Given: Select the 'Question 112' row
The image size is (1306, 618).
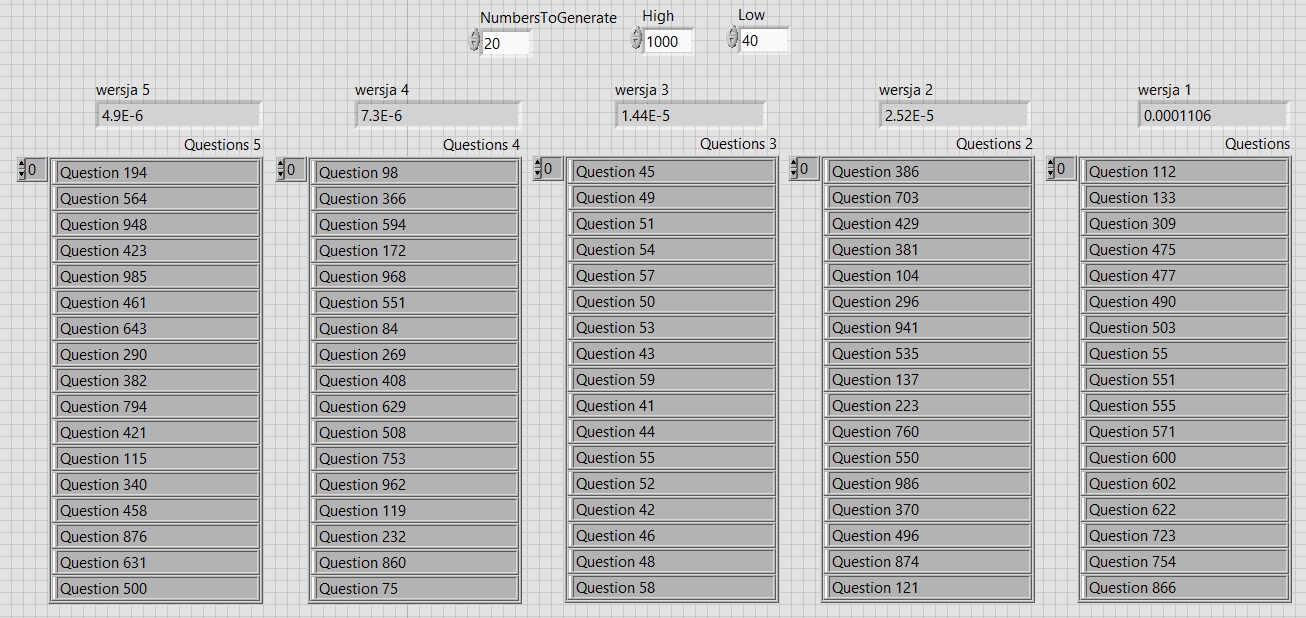Looking at the screenshot, I should tap(1186, 171).
